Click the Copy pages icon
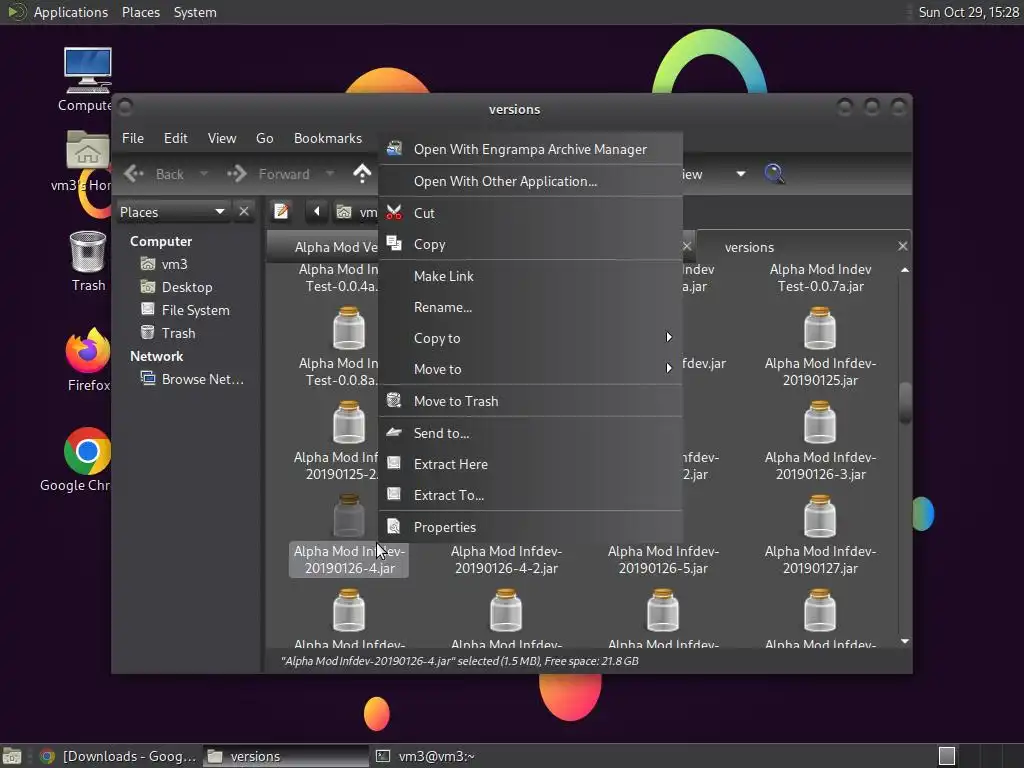The height and width of the screenshot is (768, 1024). pyautogui.click(x=394, y=244)
